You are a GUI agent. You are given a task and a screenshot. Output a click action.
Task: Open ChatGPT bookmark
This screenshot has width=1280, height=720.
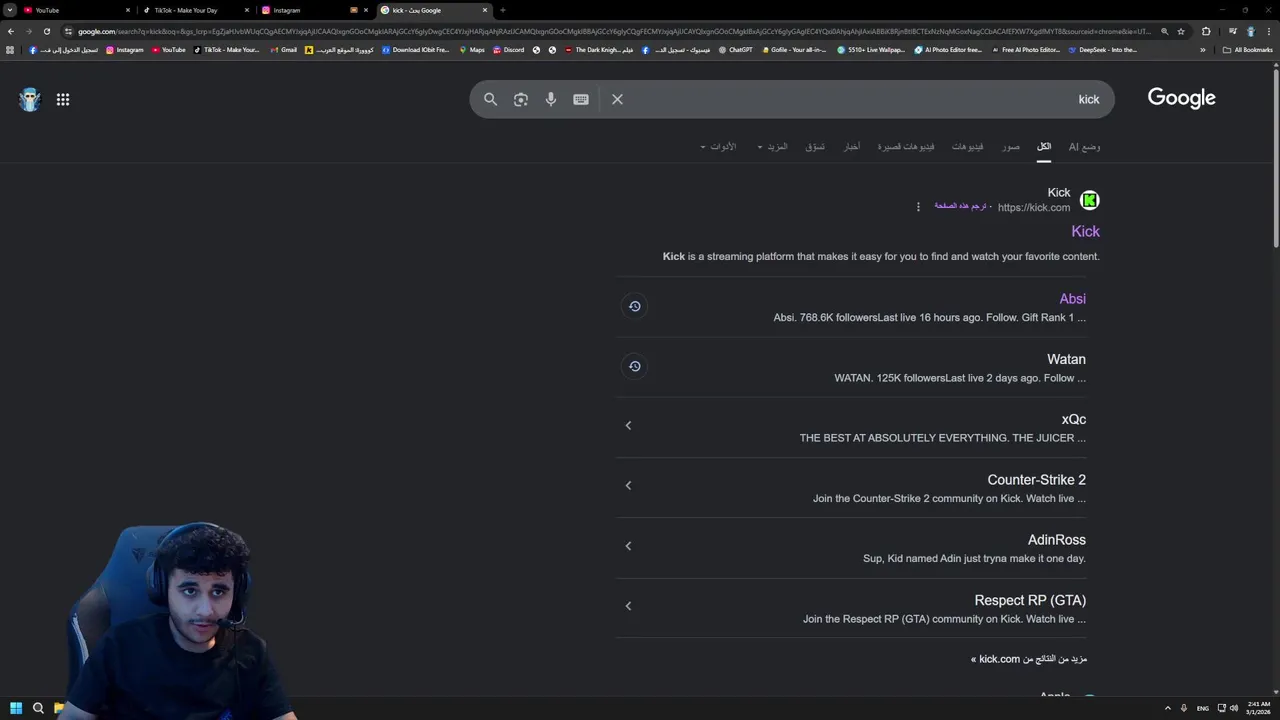tap(735, 50)
